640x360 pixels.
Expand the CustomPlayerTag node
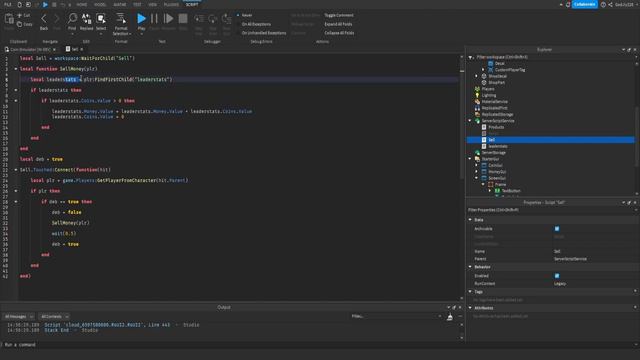(x=483, y=70)
